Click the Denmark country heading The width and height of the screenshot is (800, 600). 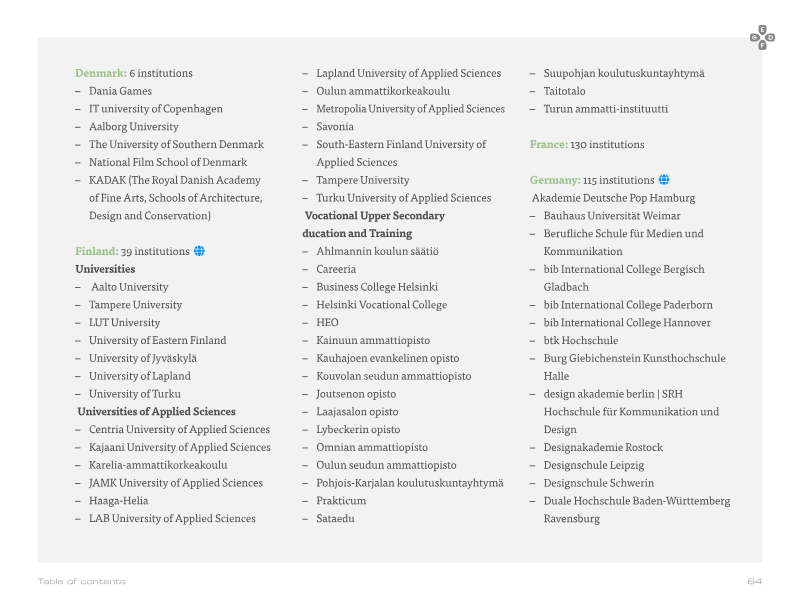click(x=101, y=73)
